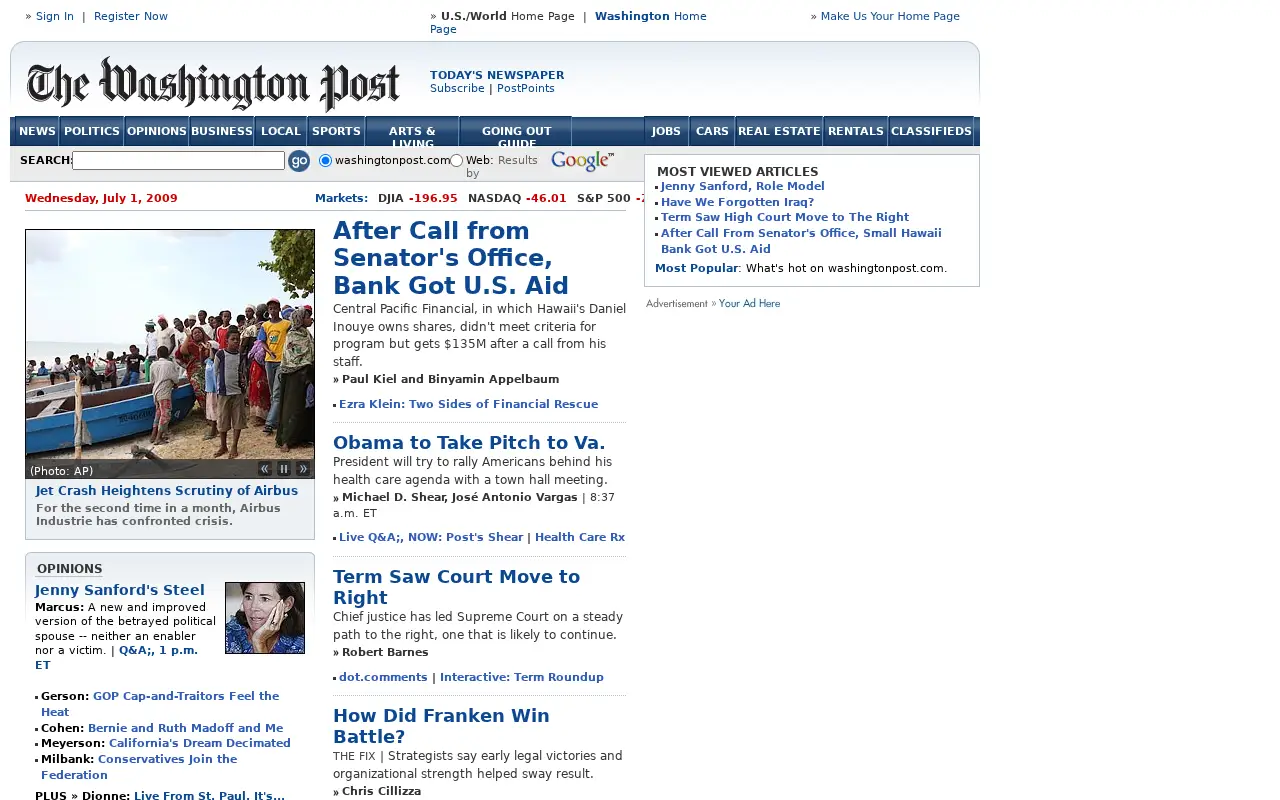This screenshot has width=1280, height=800.
Task: Open the Local navigation tab
Action: click(x=281, y=131)
